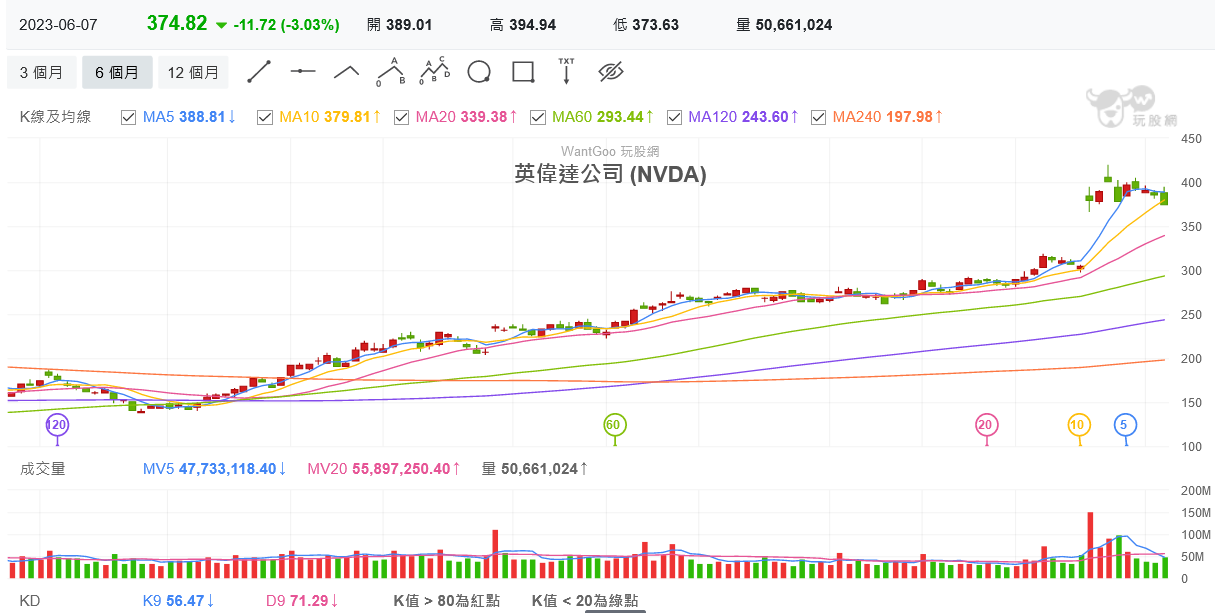Switch chart range to 12 個月

tap(193, 72)
